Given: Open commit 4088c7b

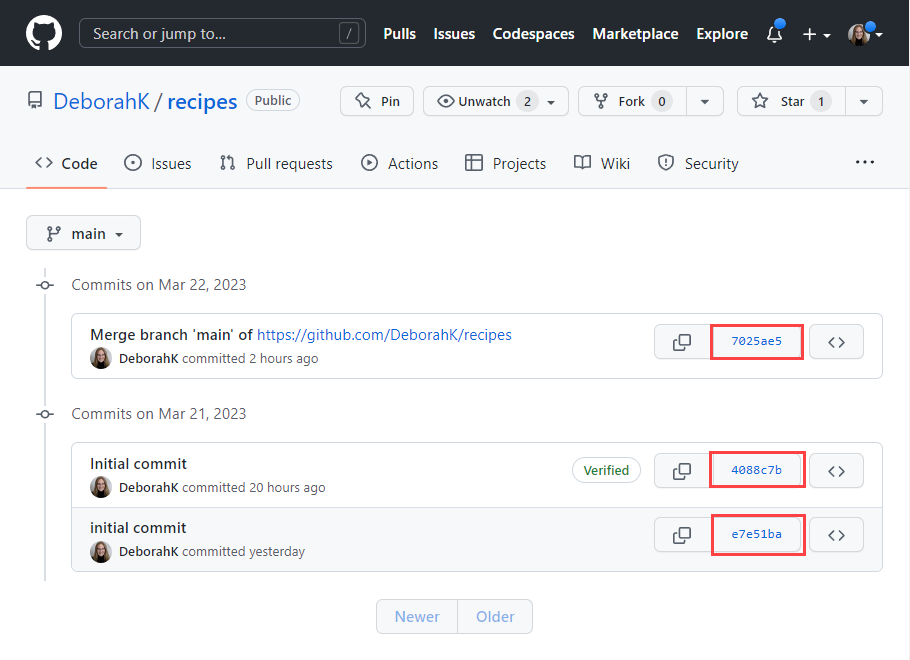Looking at the screenshot, I should pyautogui.click(x=756, y=470).
